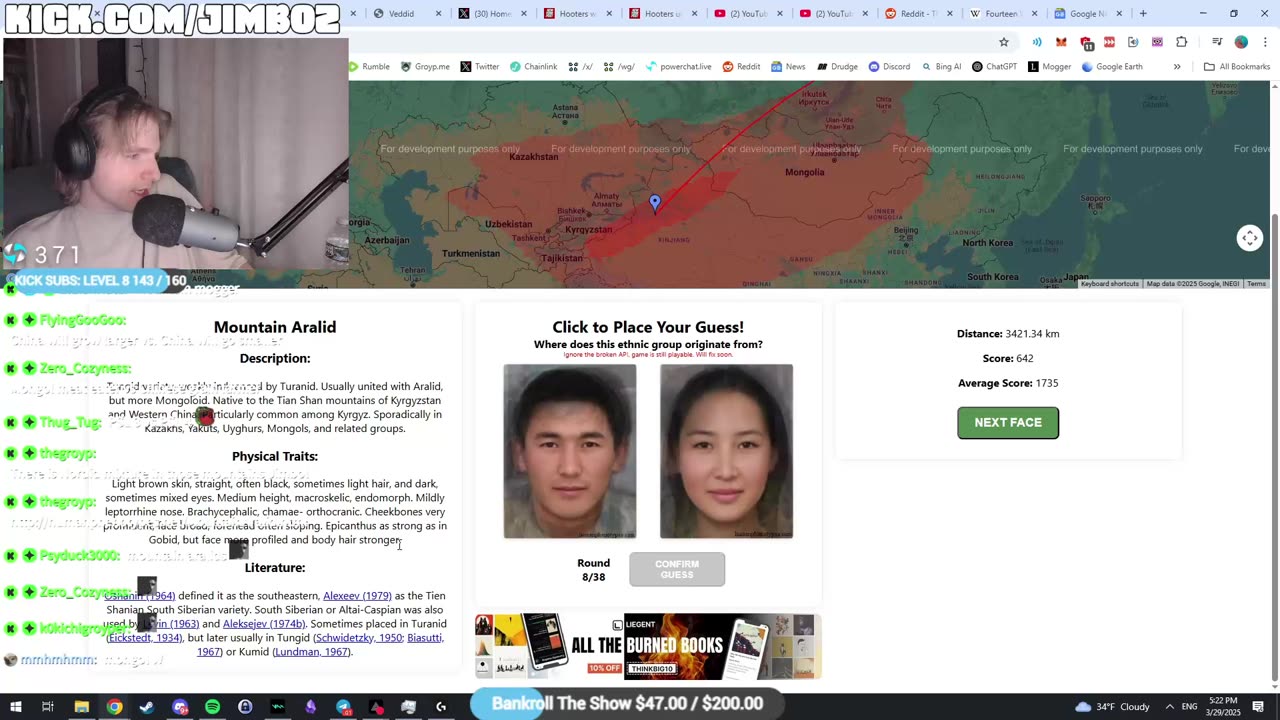Image resolution: width=1280 pixels, height=720 pixels.
Task: Open the Mogger bookmark
Action: click(x=1049, y=67)
